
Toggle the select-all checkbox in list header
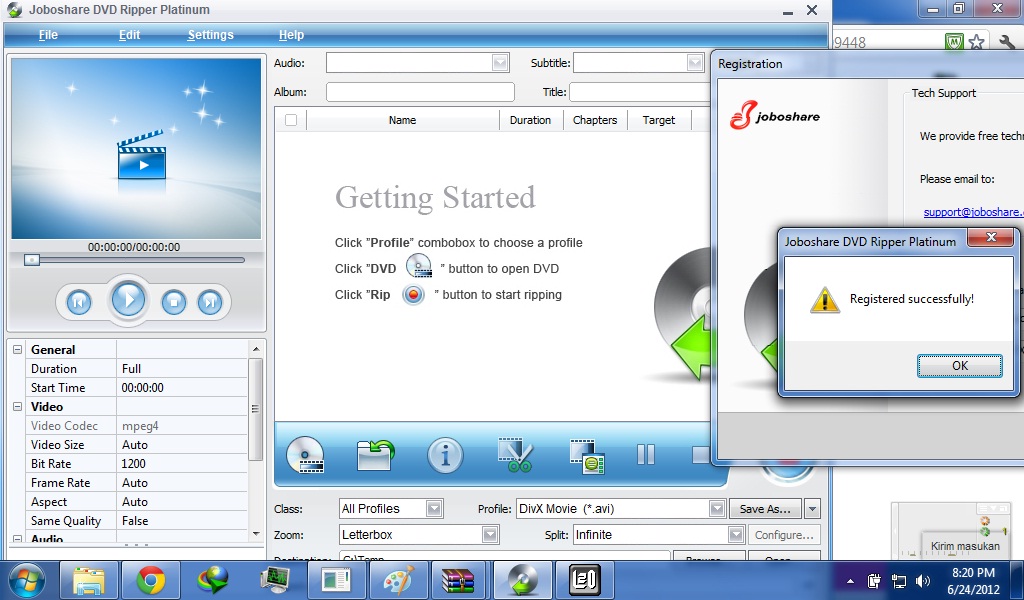[x=291, y=120]
